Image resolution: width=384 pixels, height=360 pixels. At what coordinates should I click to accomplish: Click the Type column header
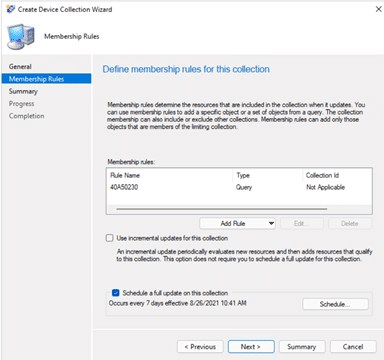(268, 175)
